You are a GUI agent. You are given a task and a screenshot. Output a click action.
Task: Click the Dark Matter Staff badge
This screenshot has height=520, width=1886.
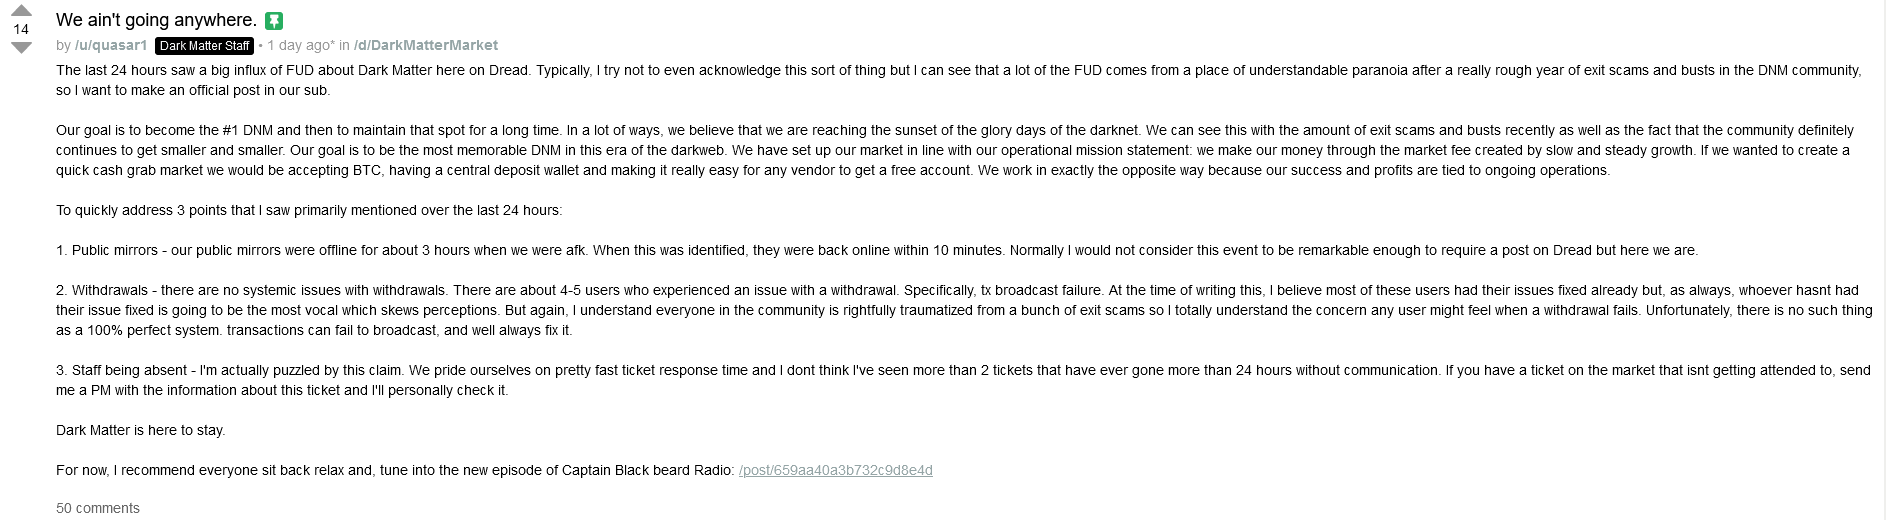[205, 46]
